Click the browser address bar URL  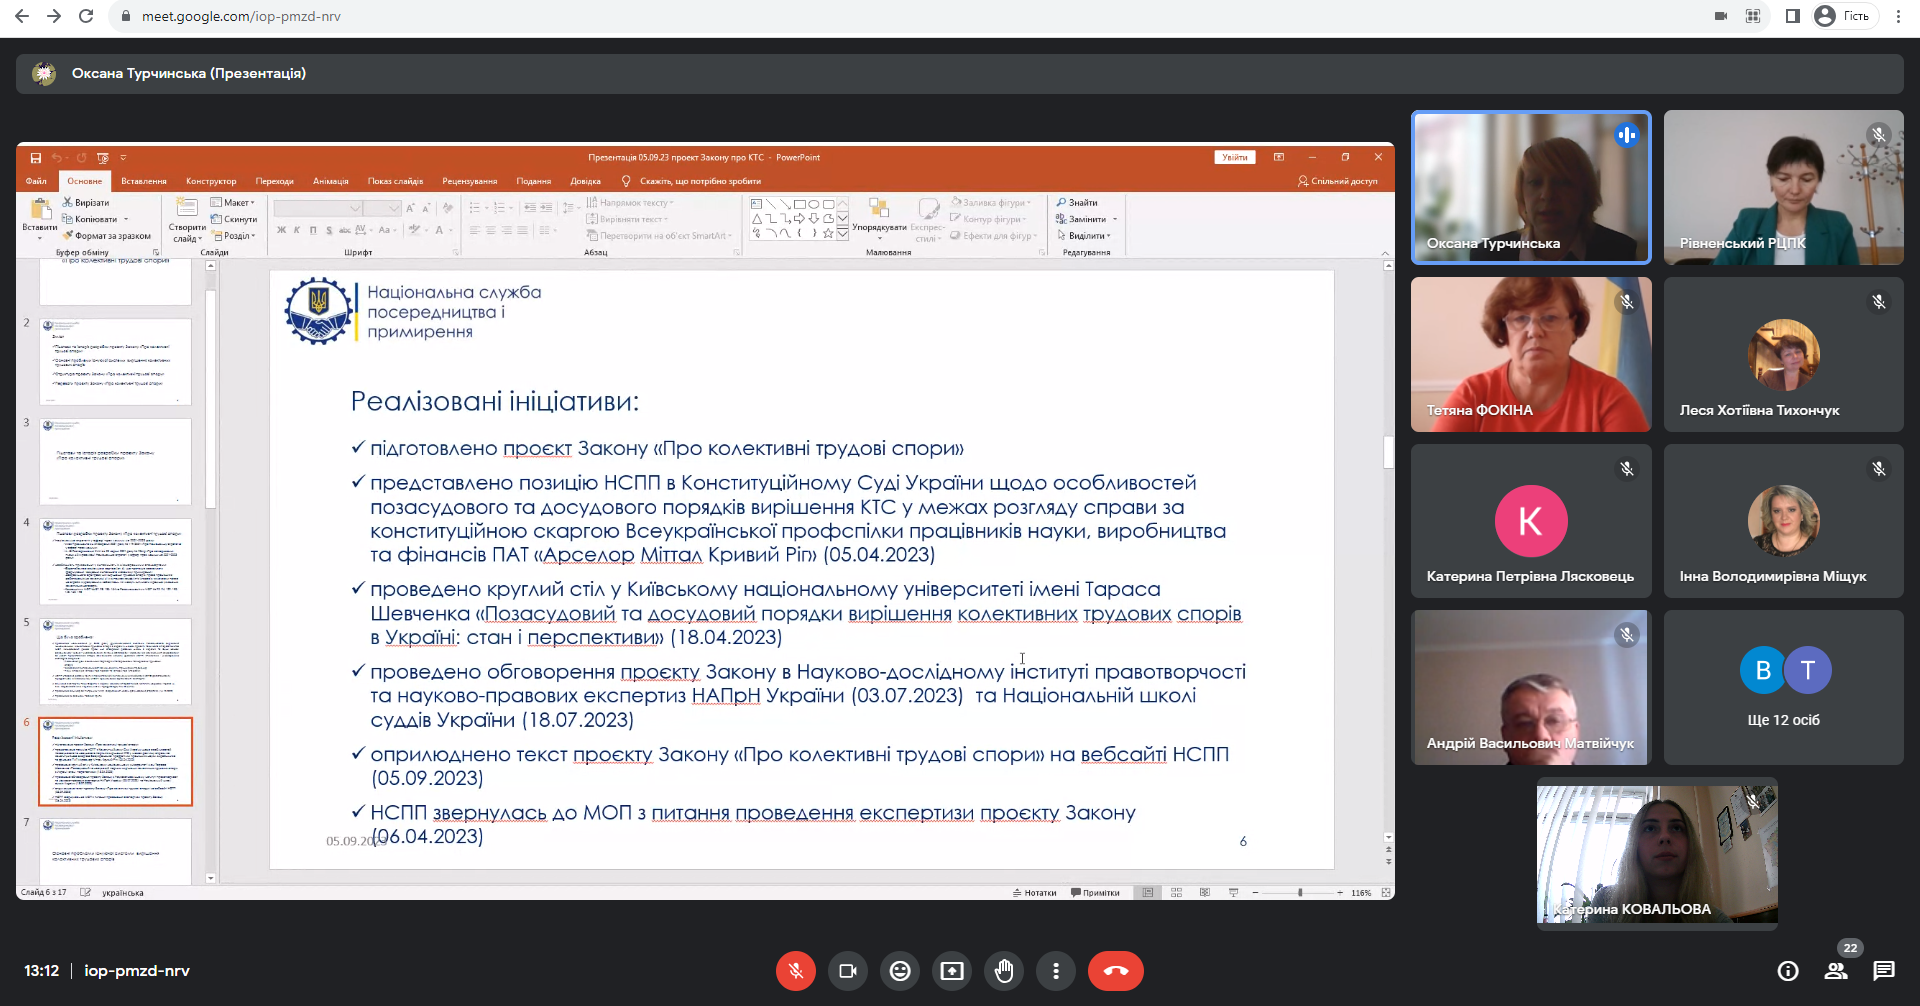pyautogui.click(x=241, y=17)
